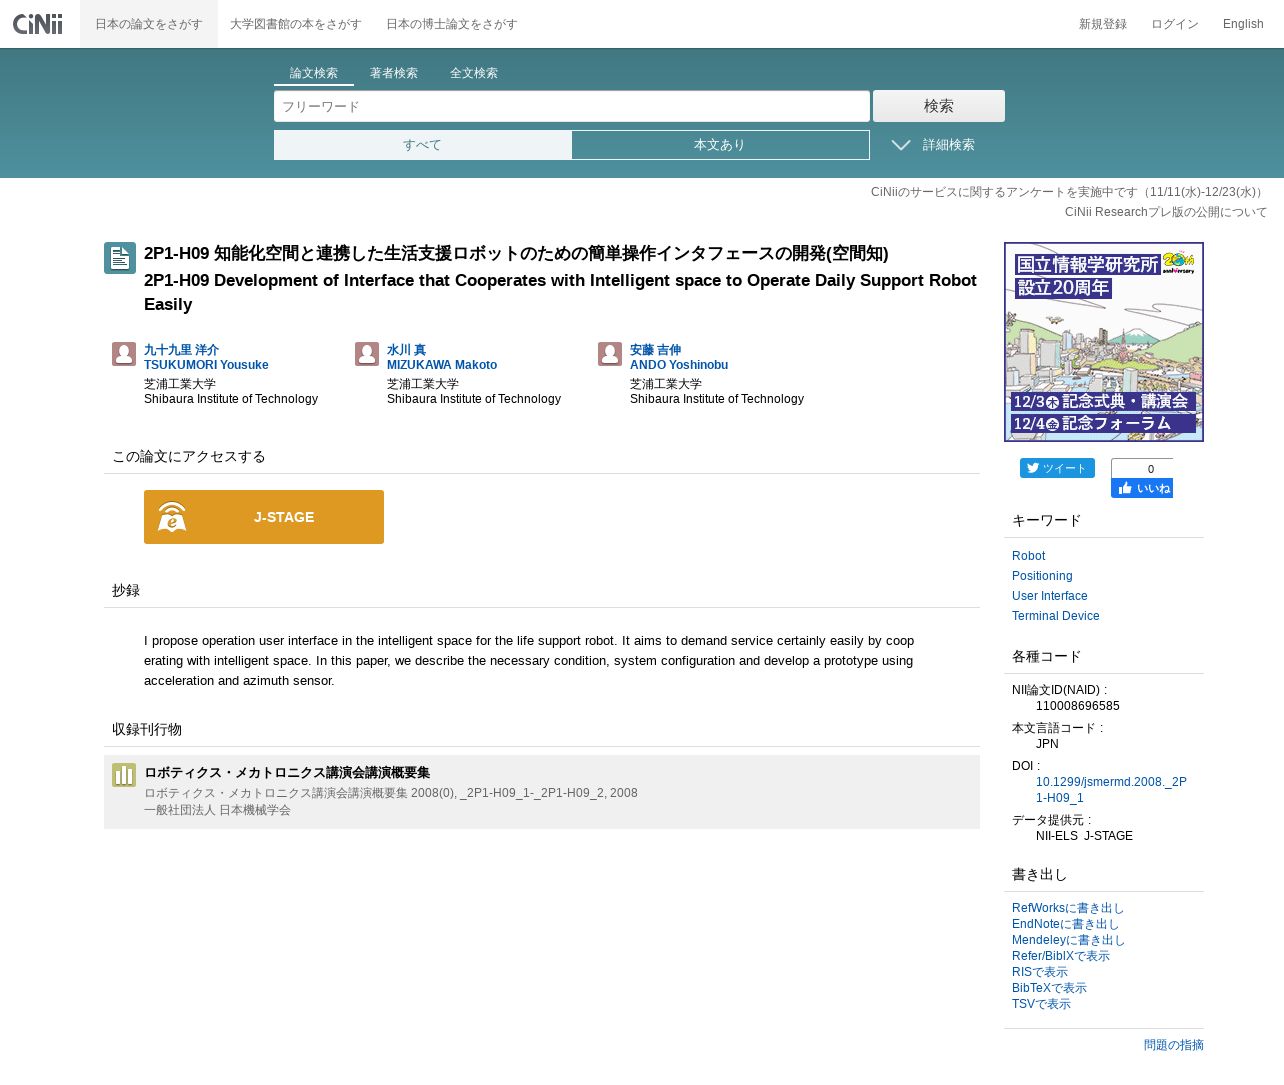1284x1085 pixels.
Task: Select the 本文あり filter toggle
Action: 720,145
